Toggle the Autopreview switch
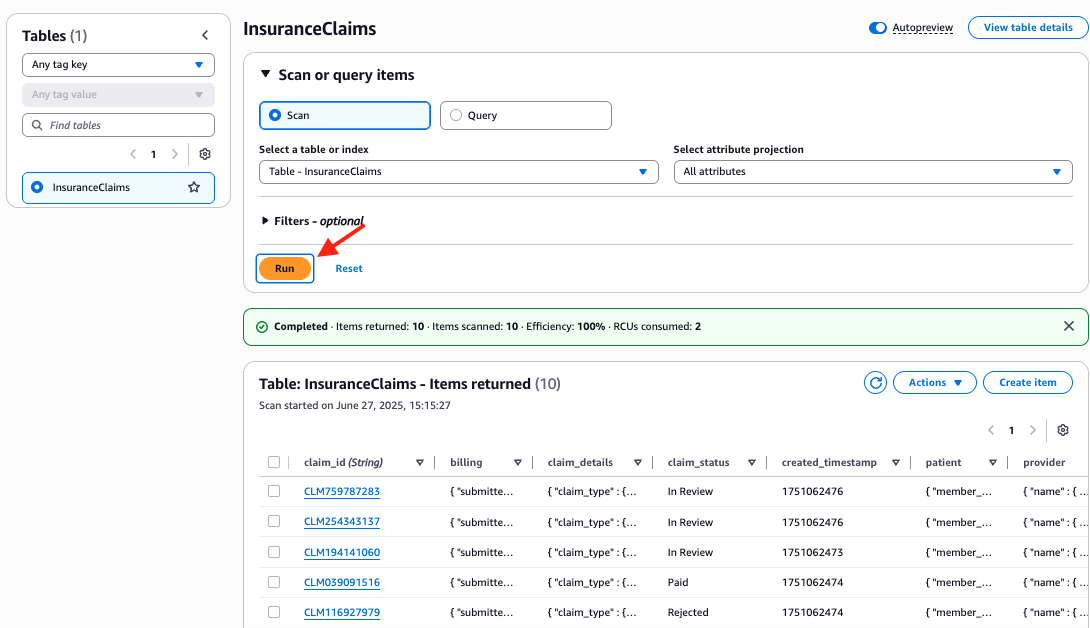This screenshot has width=1090, height=628. [878, 28]
